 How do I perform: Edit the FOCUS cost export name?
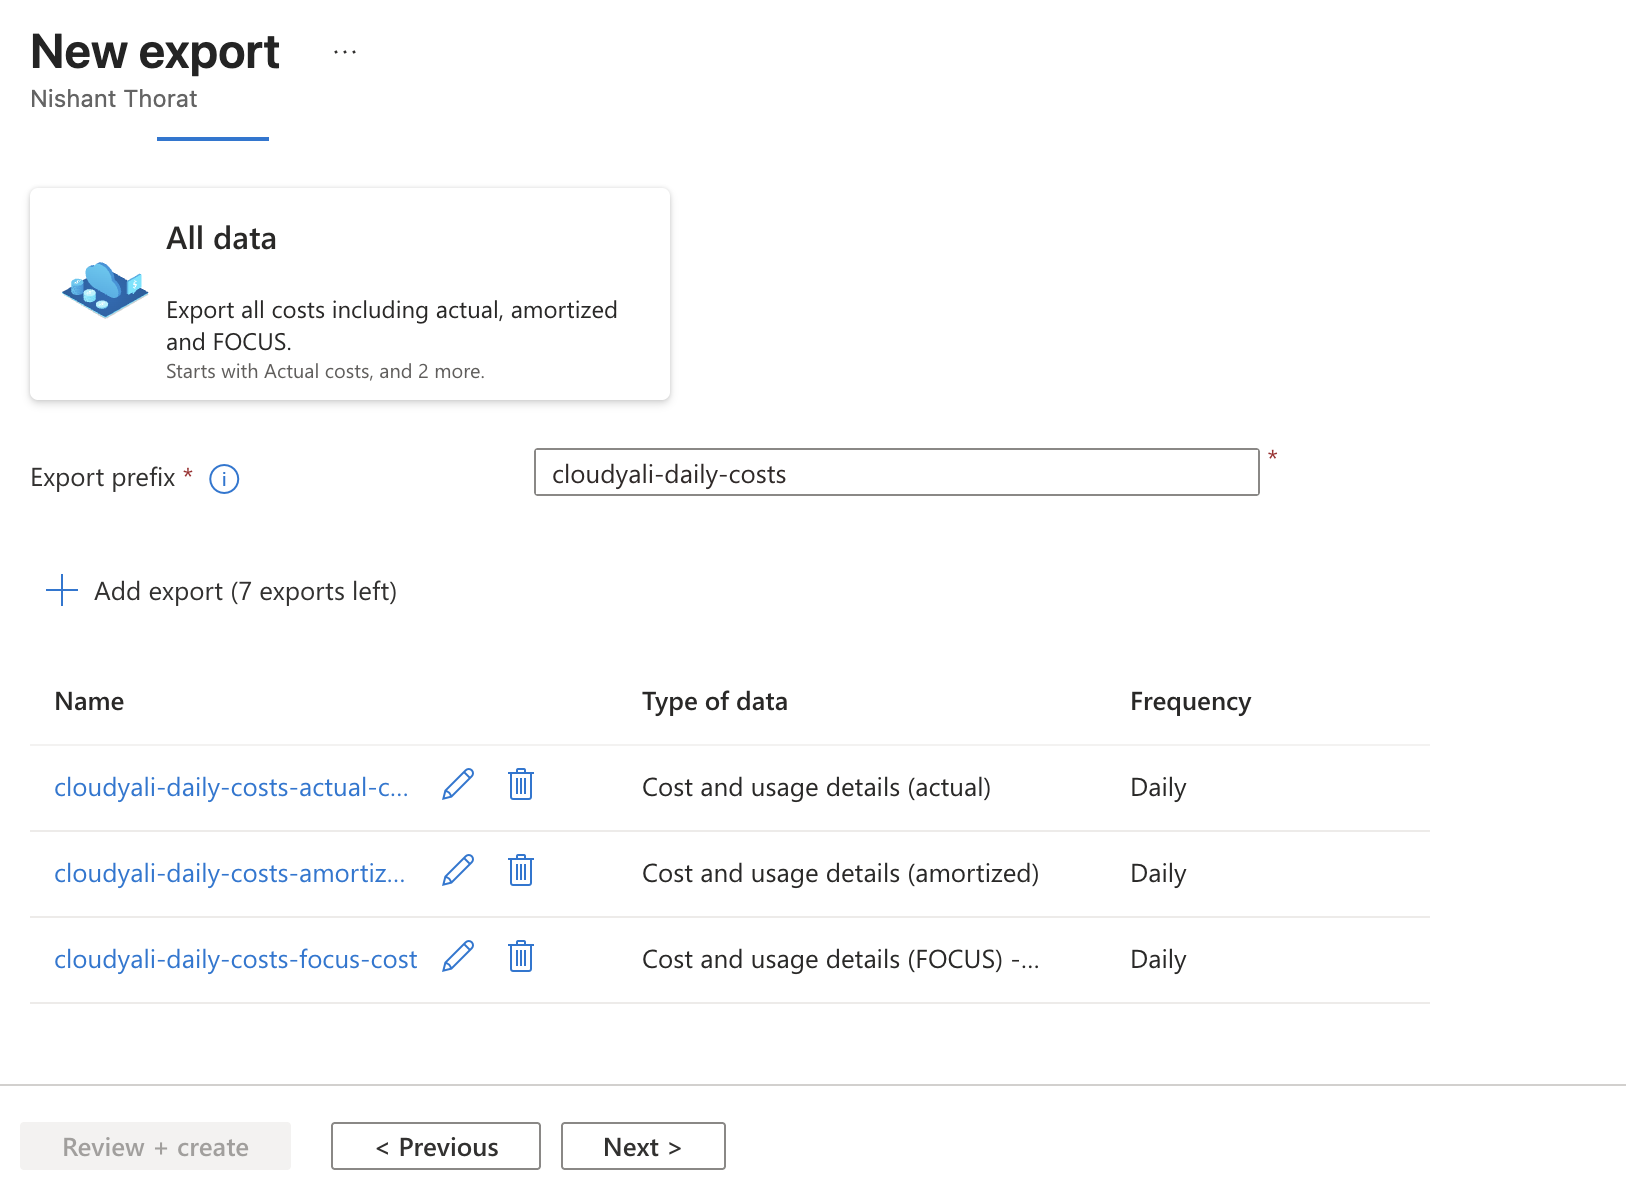[457, 957]
